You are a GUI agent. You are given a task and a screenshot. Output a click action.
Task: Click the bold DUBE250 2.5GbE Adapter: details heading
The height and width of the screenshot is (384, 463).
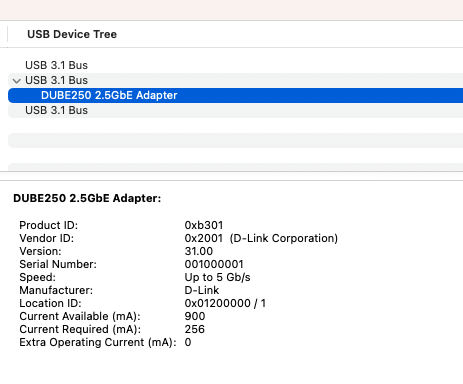pos(87,198)
